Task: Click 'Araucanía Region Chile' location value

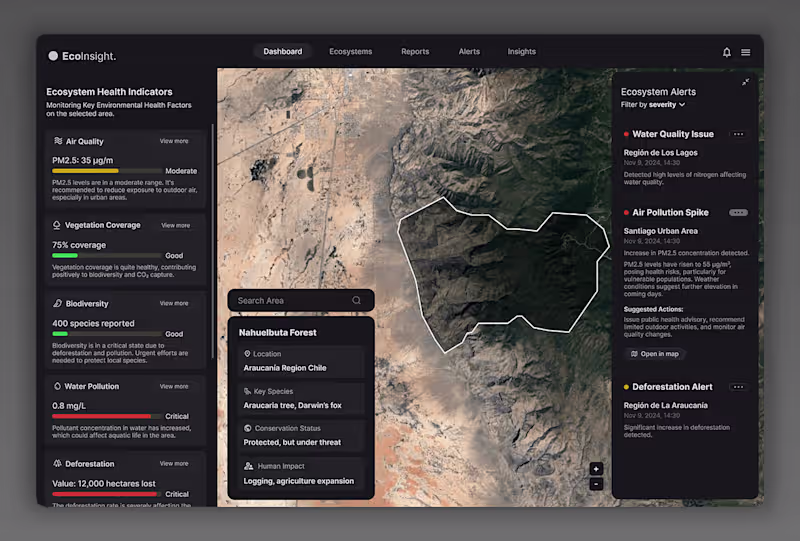Action: (285, 368)
